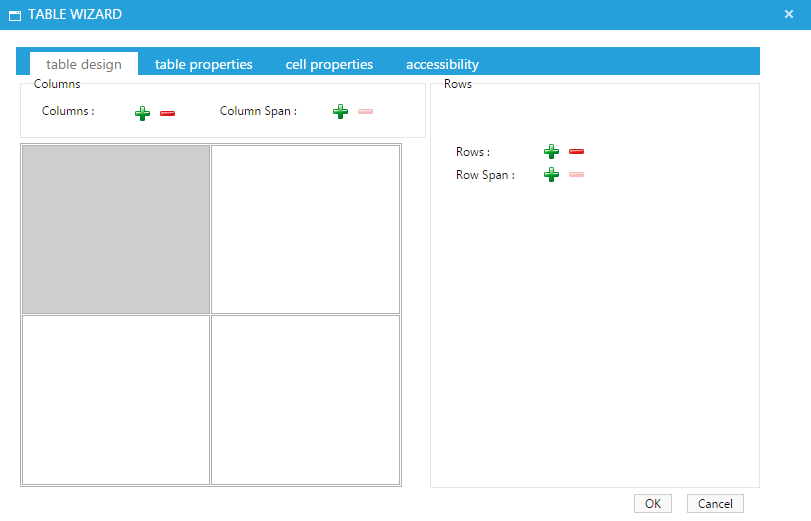Select the bottom-right table cell
The width and height of the screenshot is (811, 521).
[x=305, y=400]
